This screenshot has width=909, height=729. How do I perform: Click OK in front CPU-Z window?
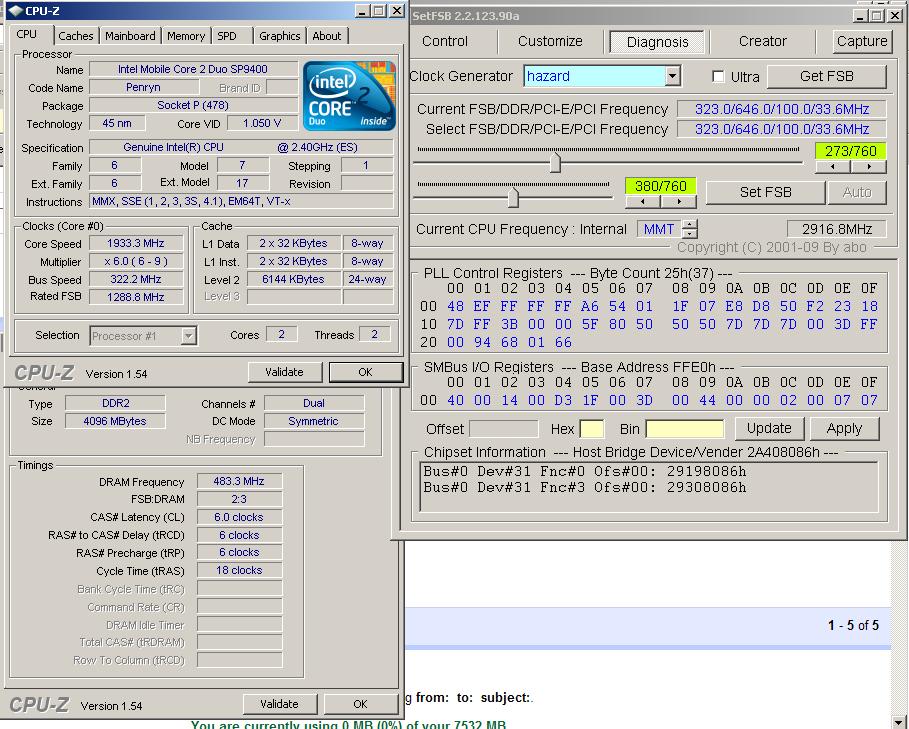pos(365,372)
